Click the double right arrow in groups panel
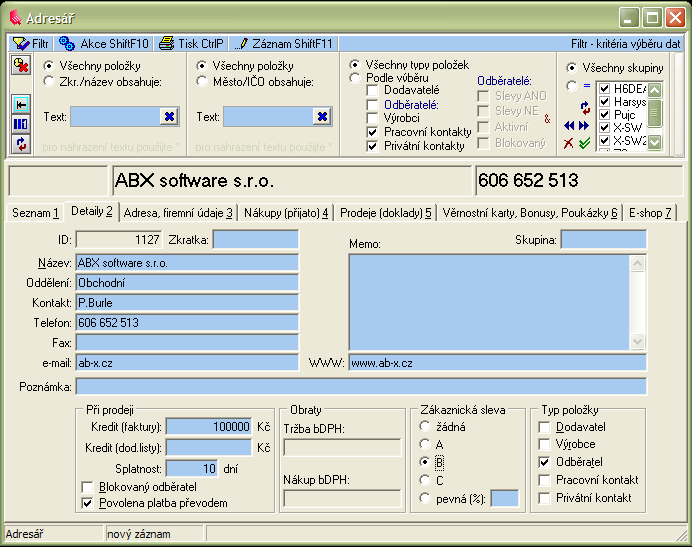Viewport: 692px width, 547px height. (x=584, y=126)
